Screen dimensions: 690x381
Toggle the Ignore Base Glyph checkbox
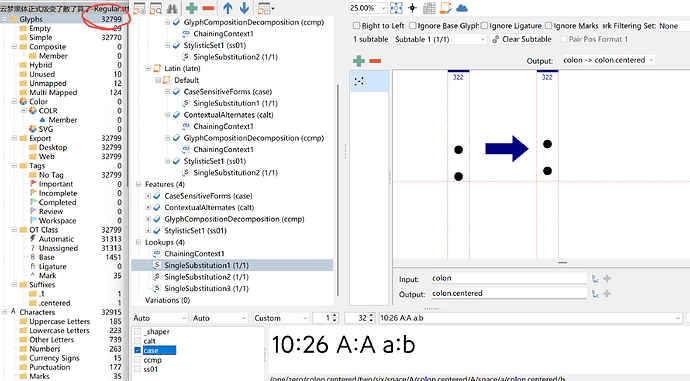[412, 26]
